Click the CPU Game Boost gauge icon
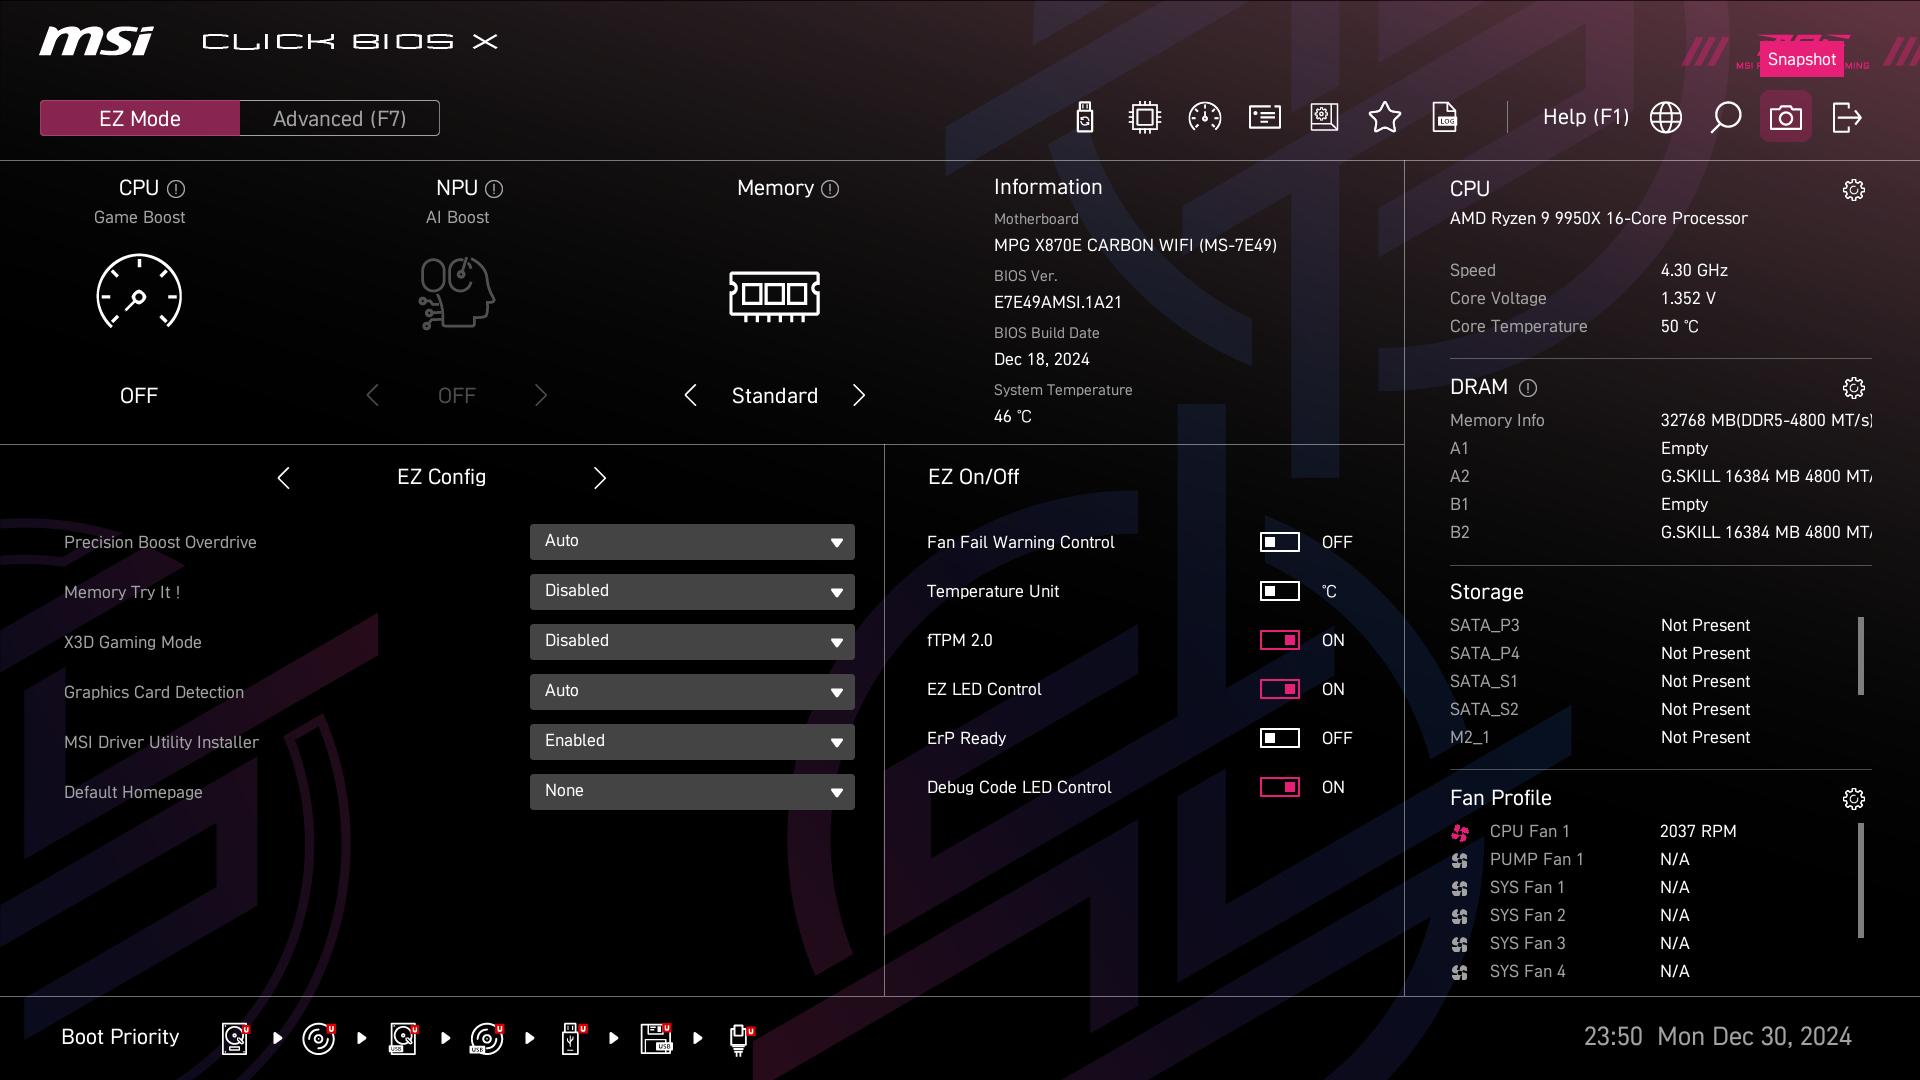This screenshot has width=1920, height=1080. (139, 292)
